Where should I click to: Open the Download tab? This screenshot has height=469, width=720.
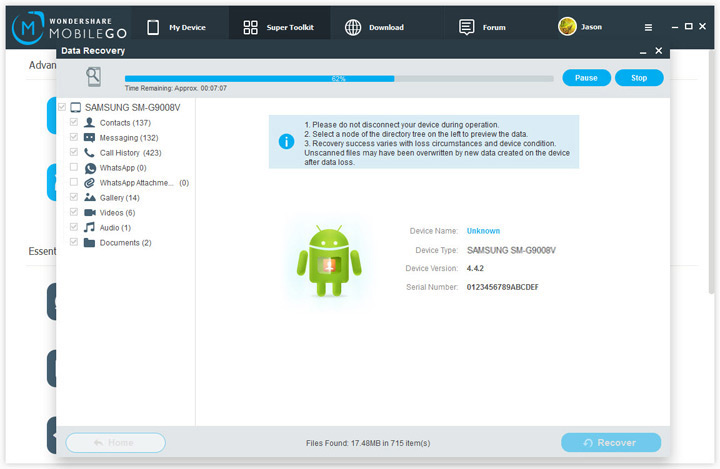386,27
